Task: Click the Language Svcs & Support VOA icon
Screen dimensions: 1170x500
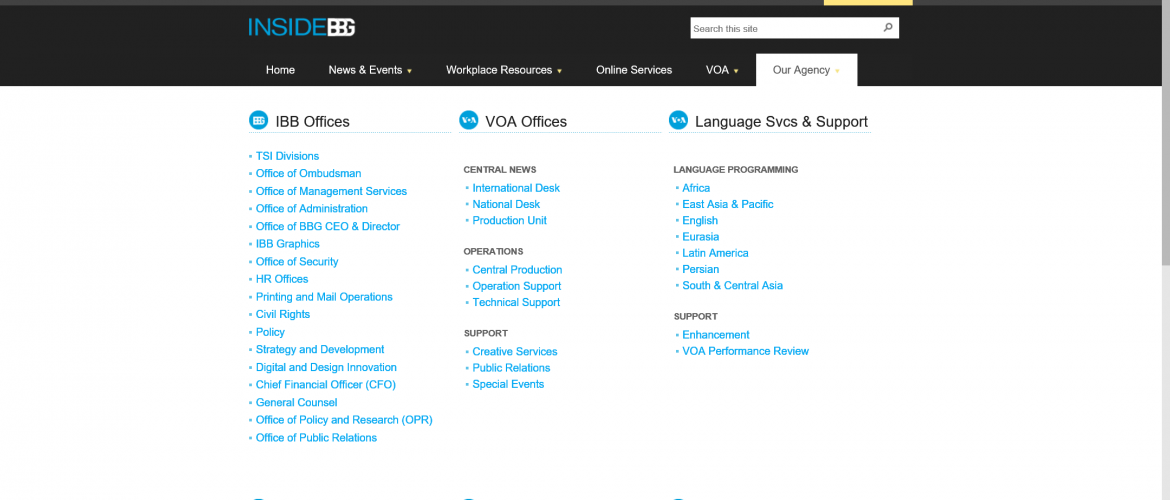Action: point(678,120)
